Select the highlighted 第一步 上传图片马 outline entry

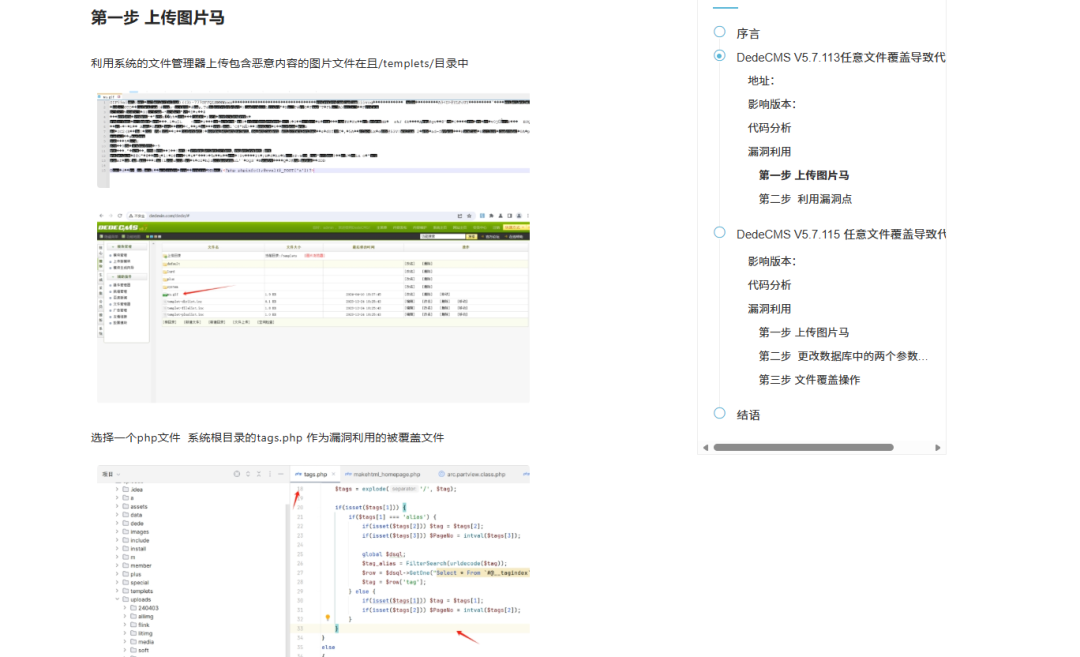pyautogui.click(x=804, y=176)
